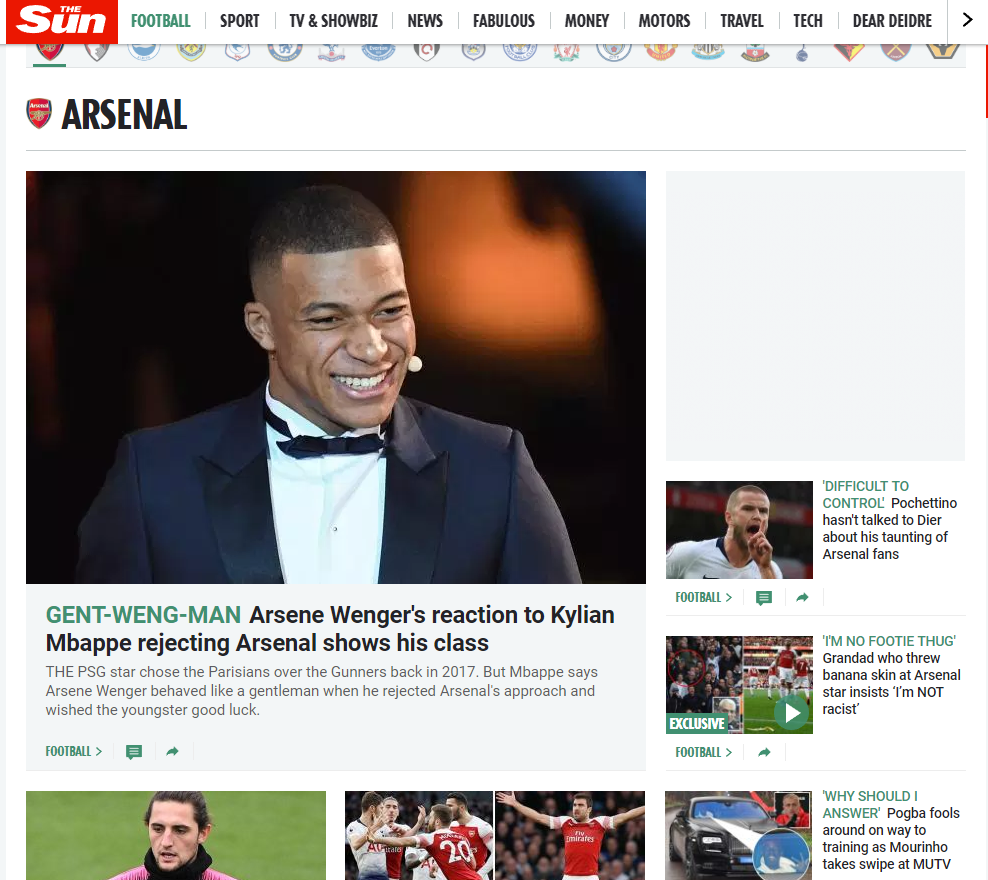Select the Cardiff City crest in club row
The width and height of the screenshot is (988, 880).
(x=238, y=52)
